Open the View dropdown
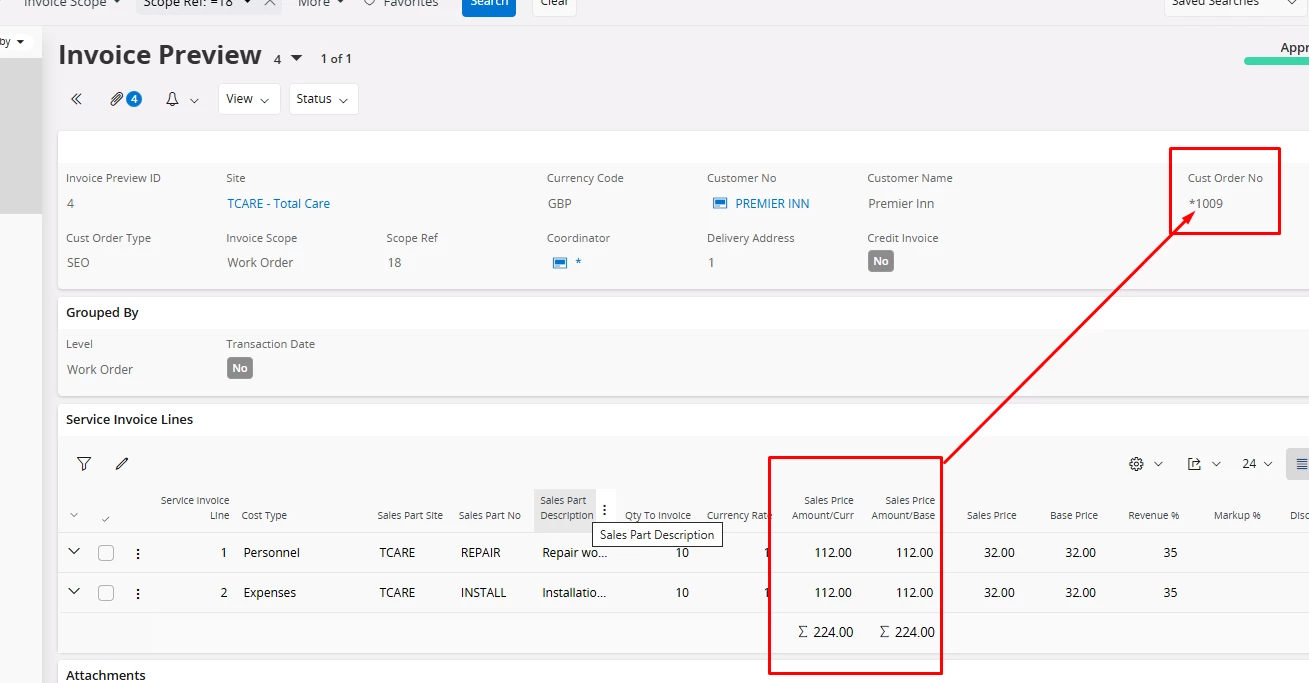This screenshot has height=683, width=1309. [249, 99]
